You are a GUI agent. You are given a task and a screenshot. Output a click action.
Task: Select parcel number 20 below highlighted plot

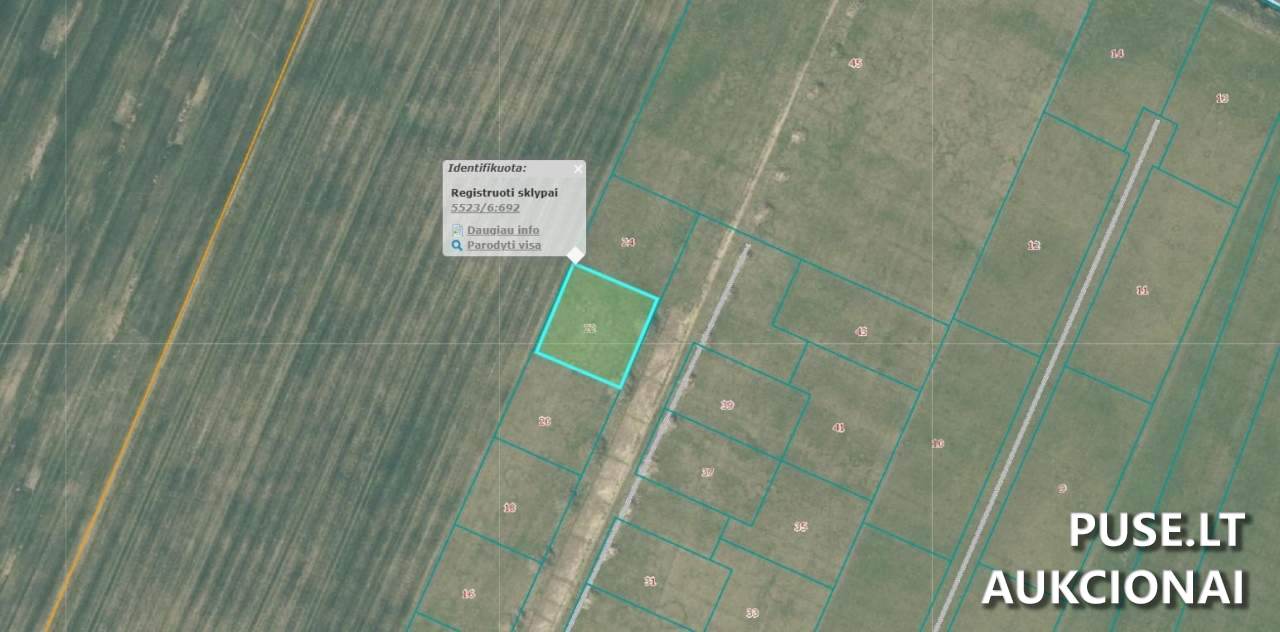(x=545, y=421)
